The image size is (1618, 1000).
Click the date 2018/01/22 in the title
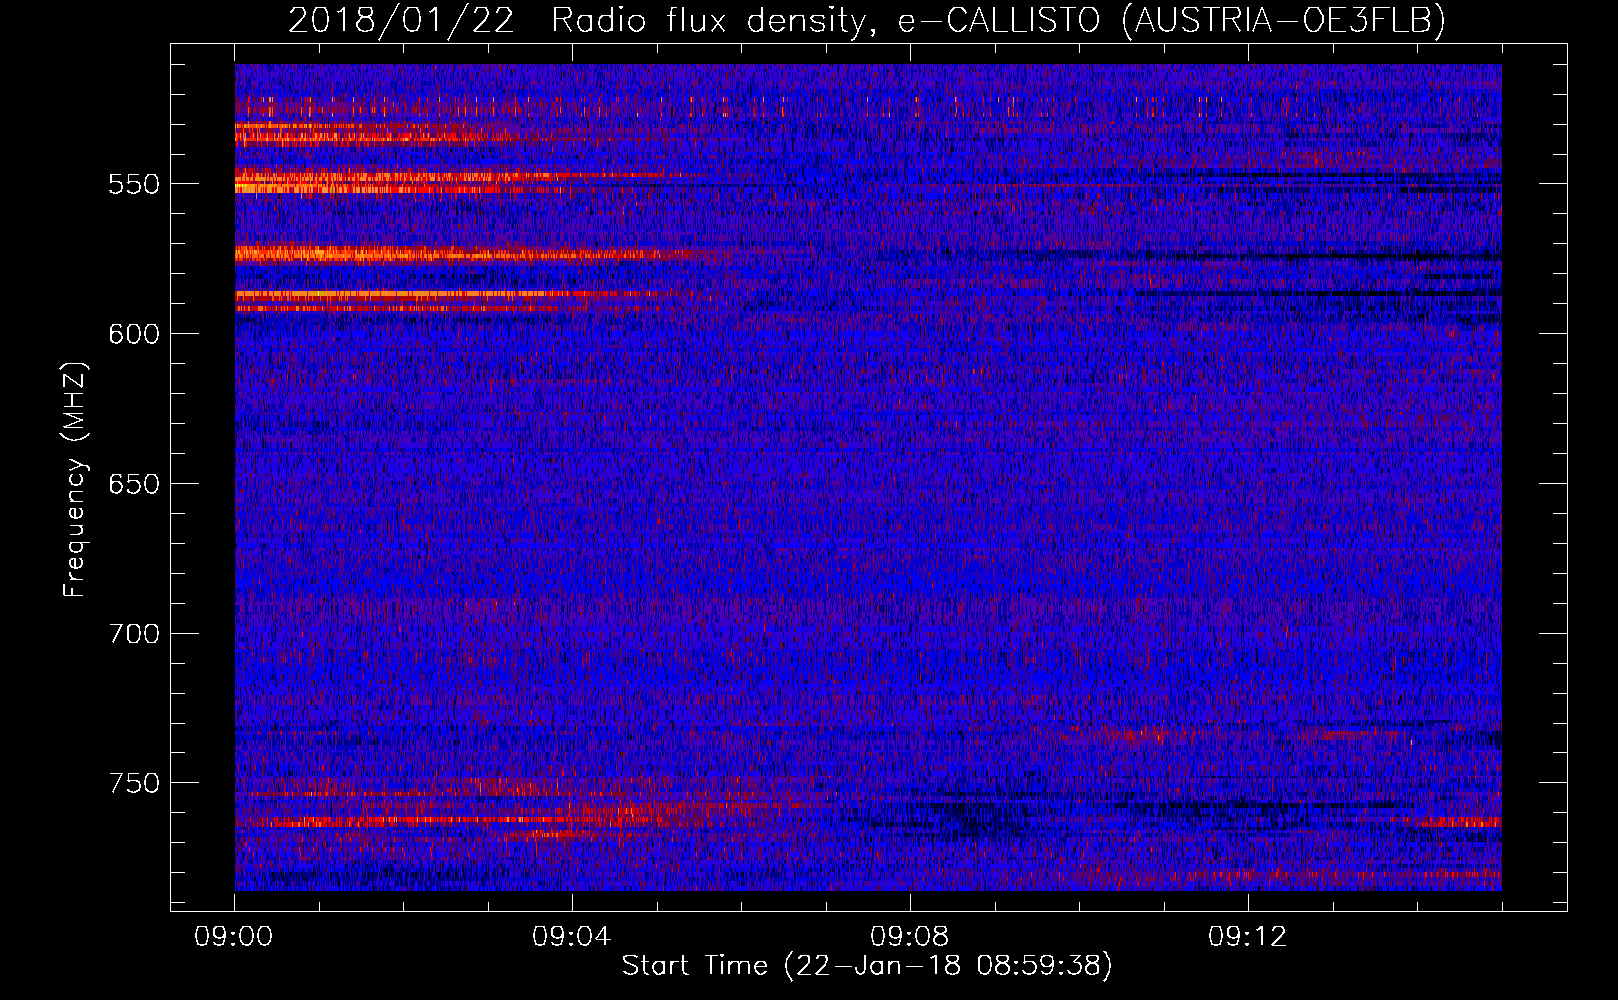(401, 20)
